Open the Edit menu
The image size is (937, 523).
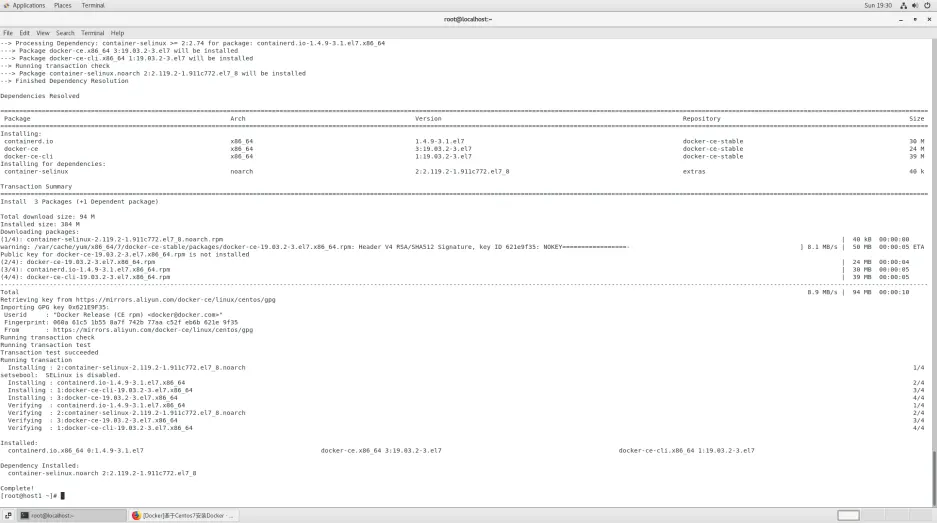coord(24,33)
